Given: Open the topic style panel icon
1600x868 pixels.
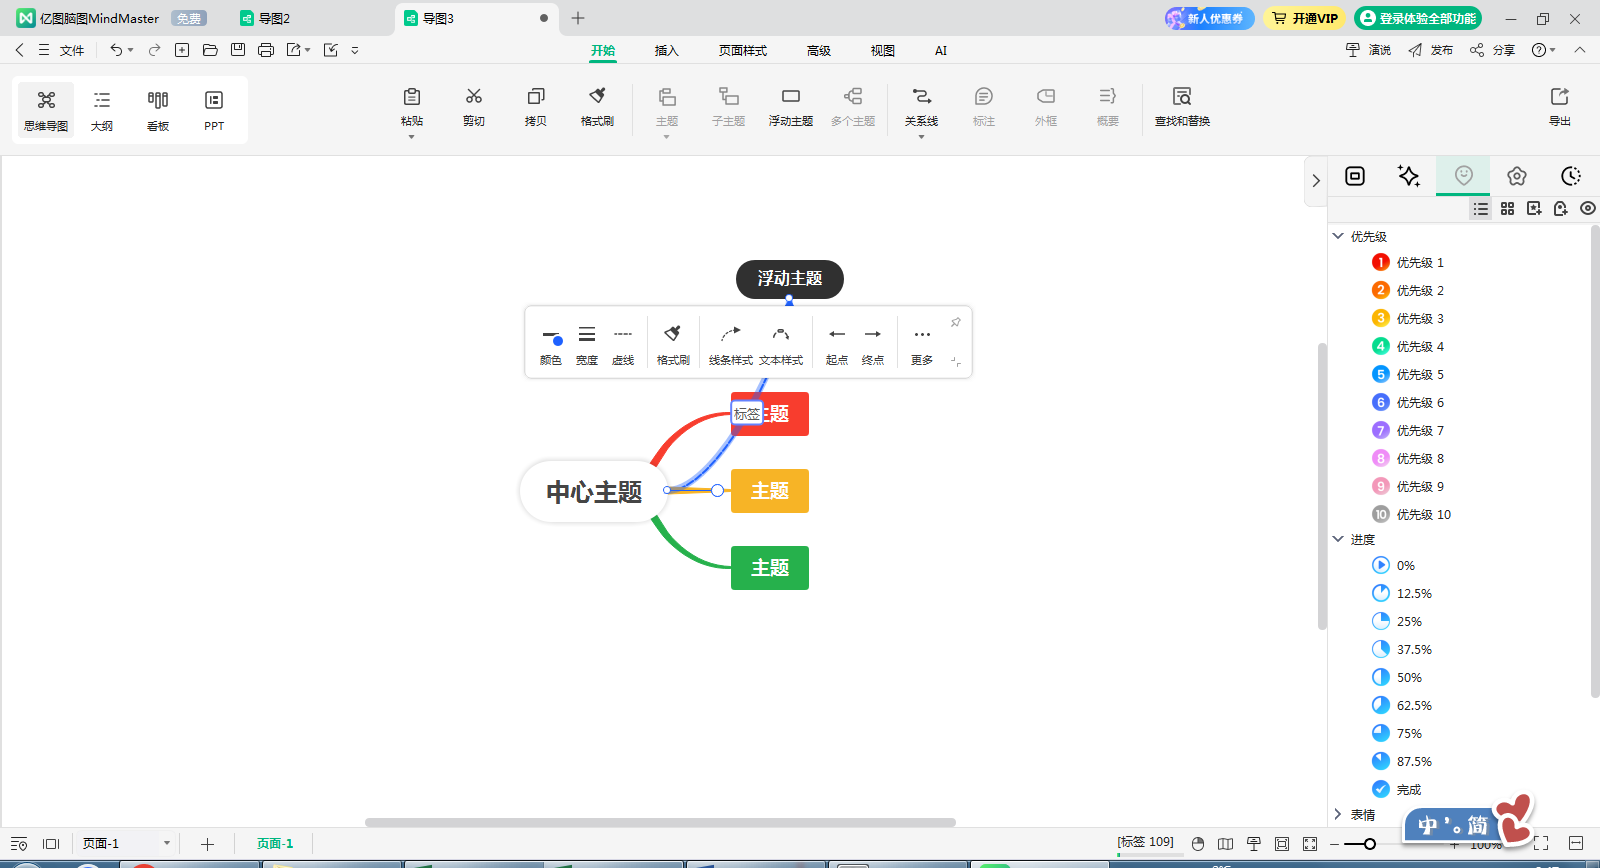Looking at the screenshot, I should pyautogui.click(x=1355, y=176).
